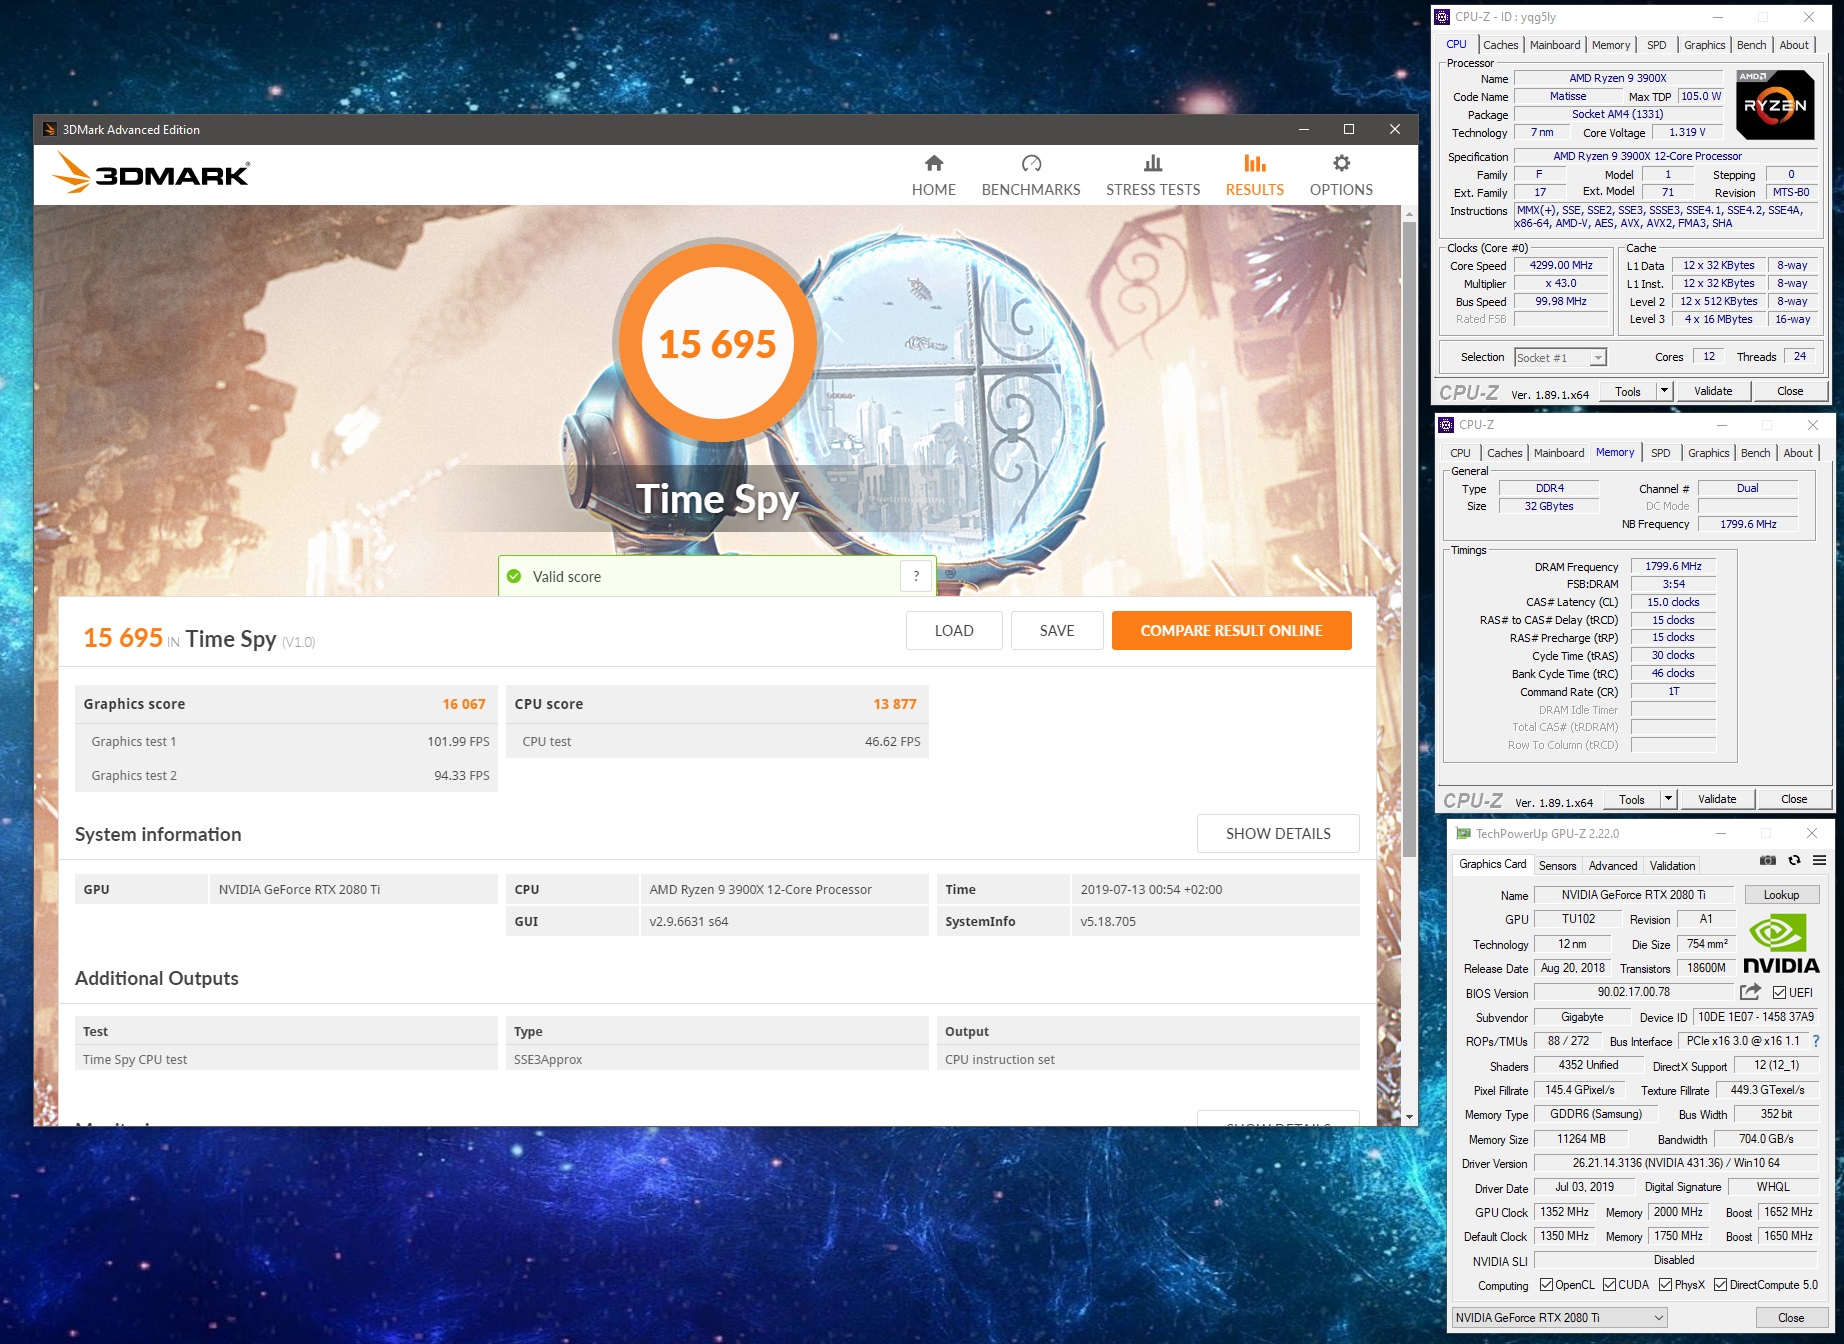
Task: Maximize the 3DMark window
Action: 1349,129
